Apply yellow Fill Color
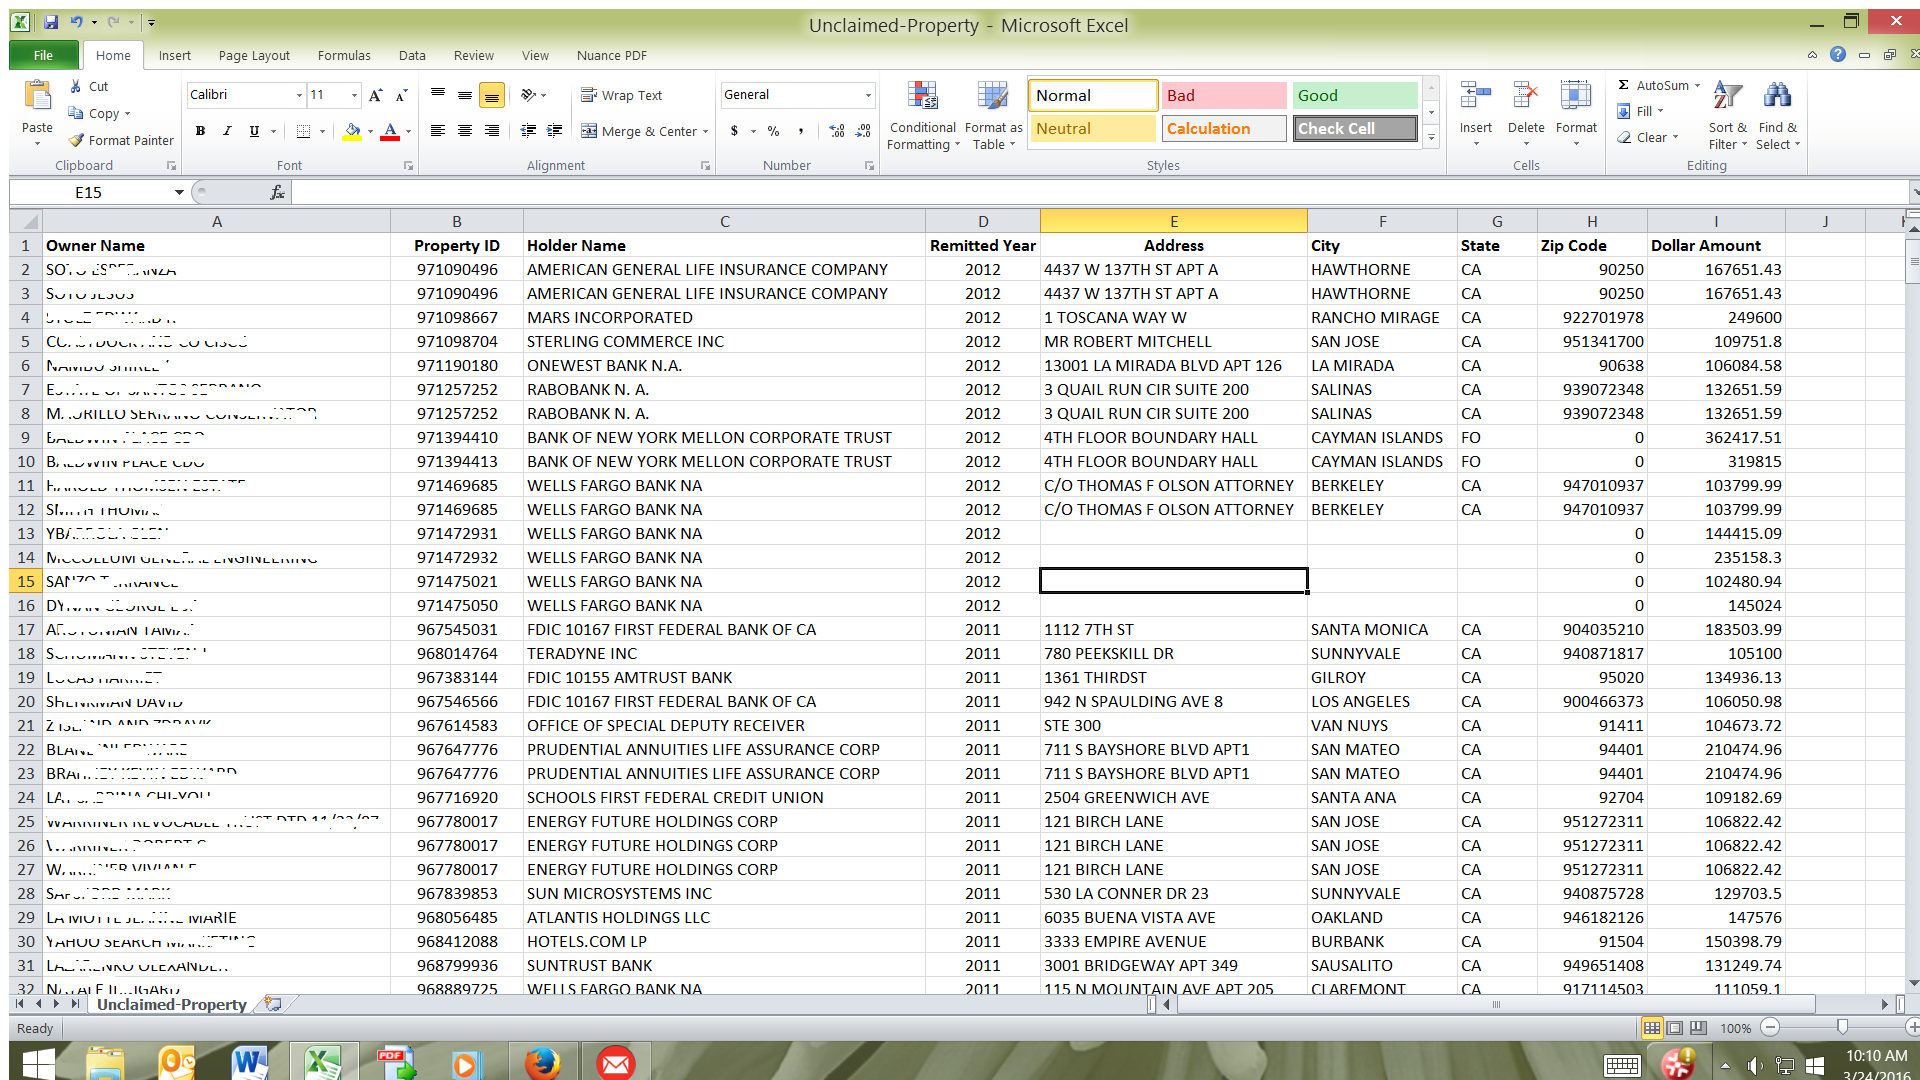 tap(352, 131)
